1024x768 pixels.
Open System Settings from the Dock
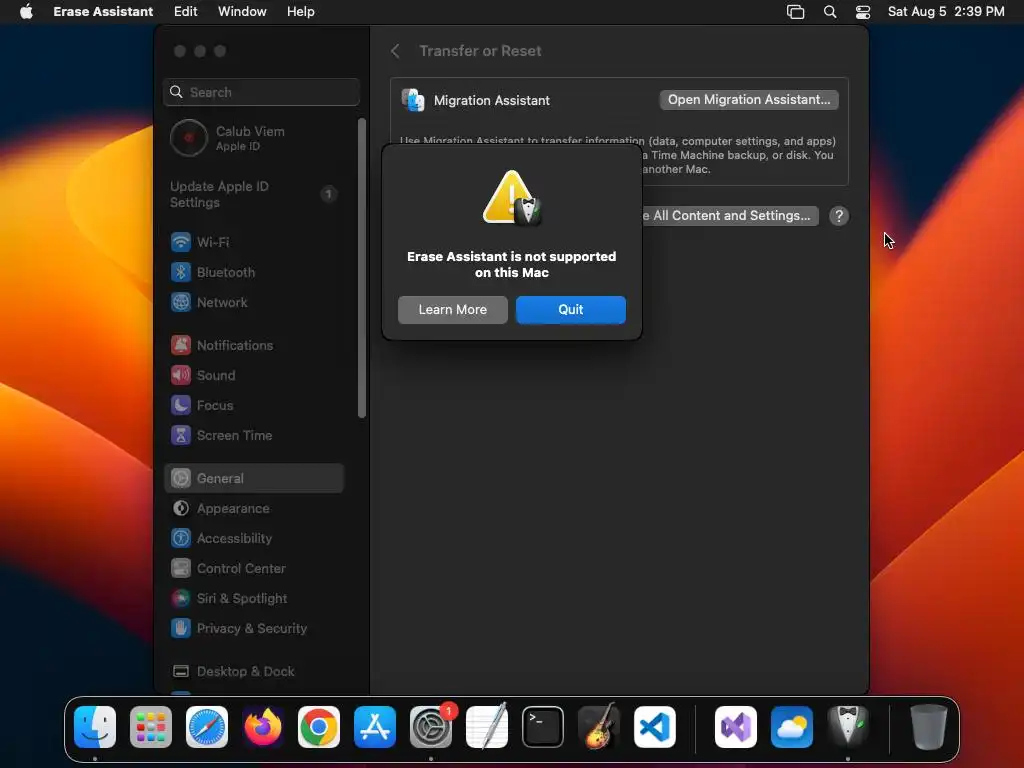431,727
